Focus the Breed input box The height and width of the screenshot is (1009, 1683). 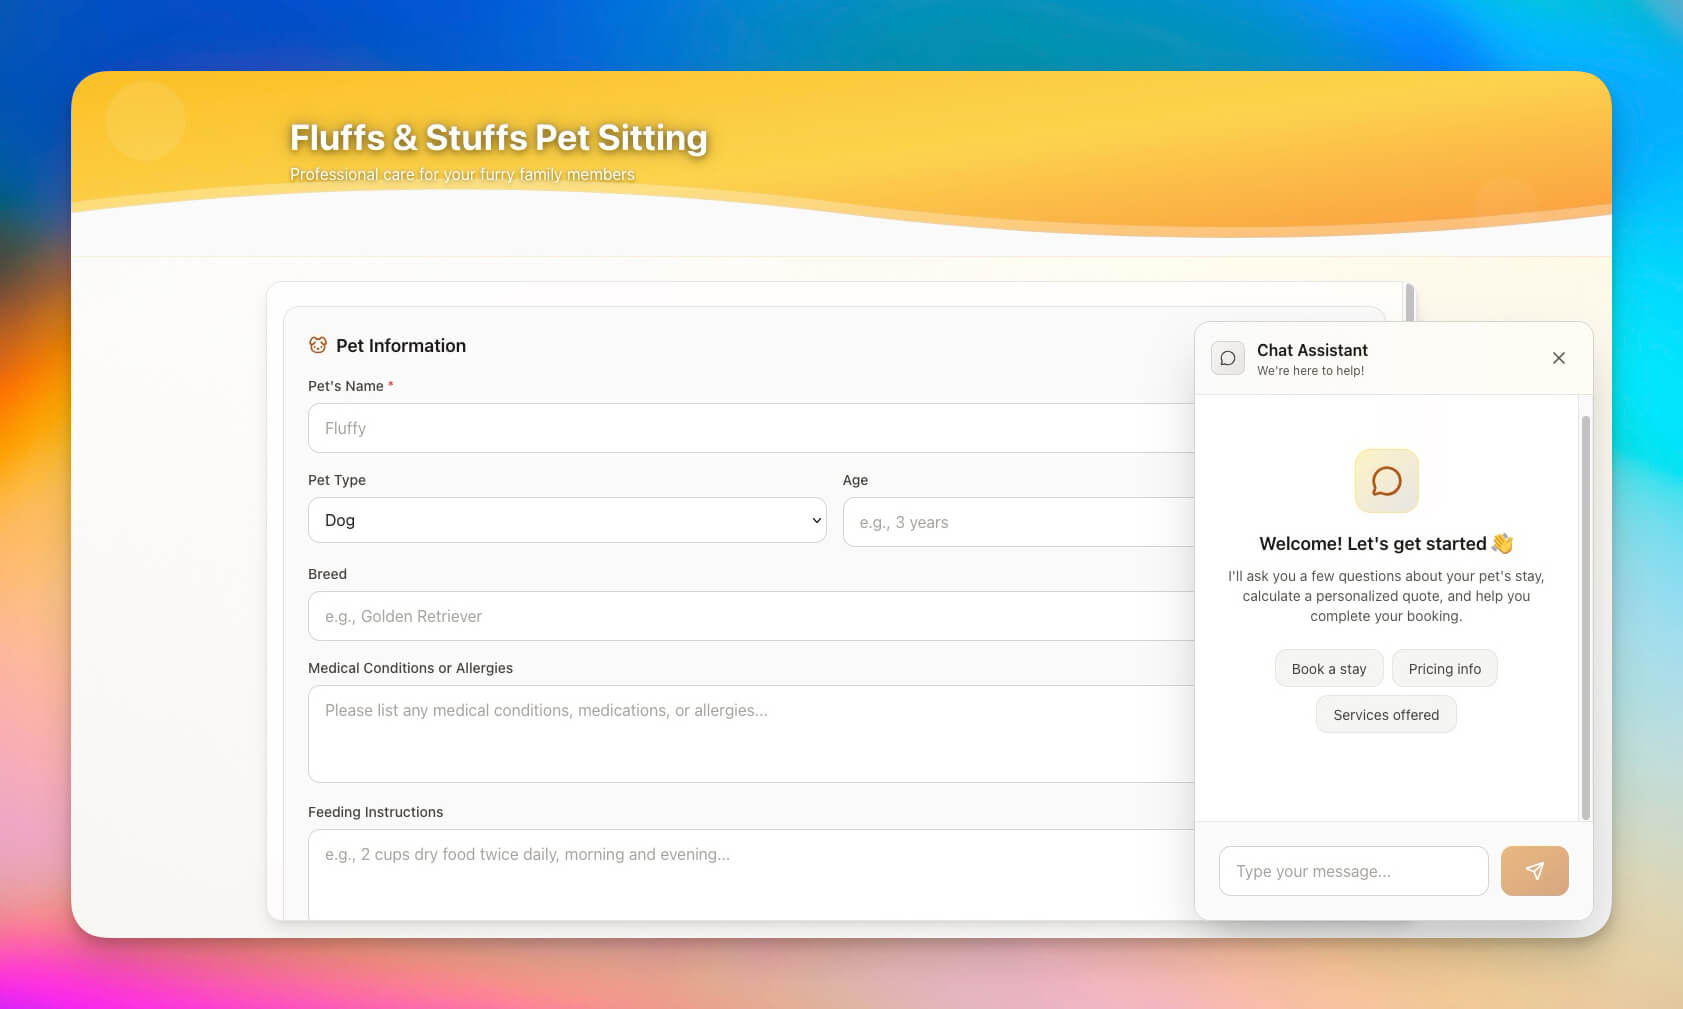coord(750,616)
